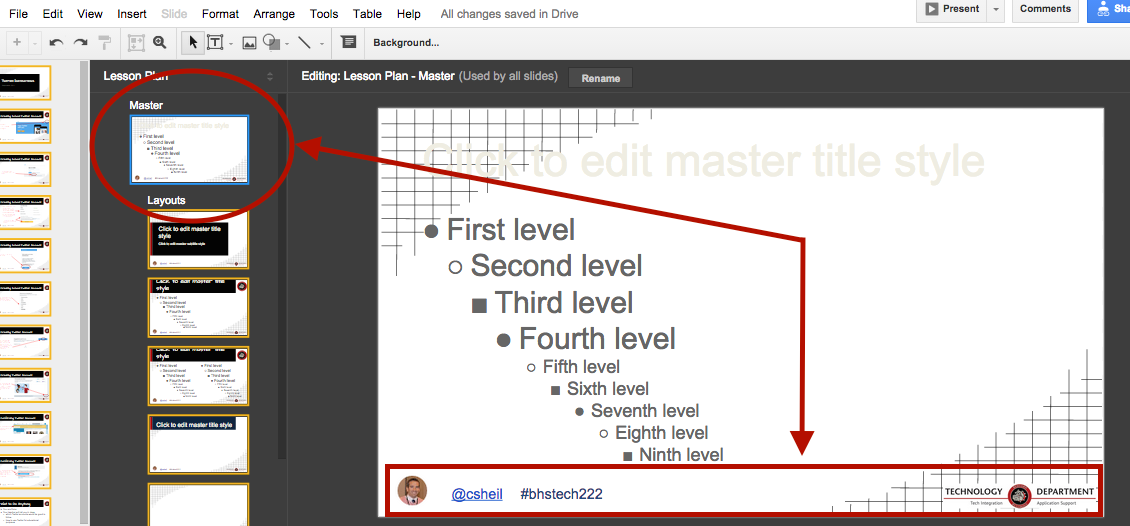Screen dimensions: 1130x526
Task: Click the Insert comment toolbar icon
Action: pyautogui.click(x=348, y=42)
